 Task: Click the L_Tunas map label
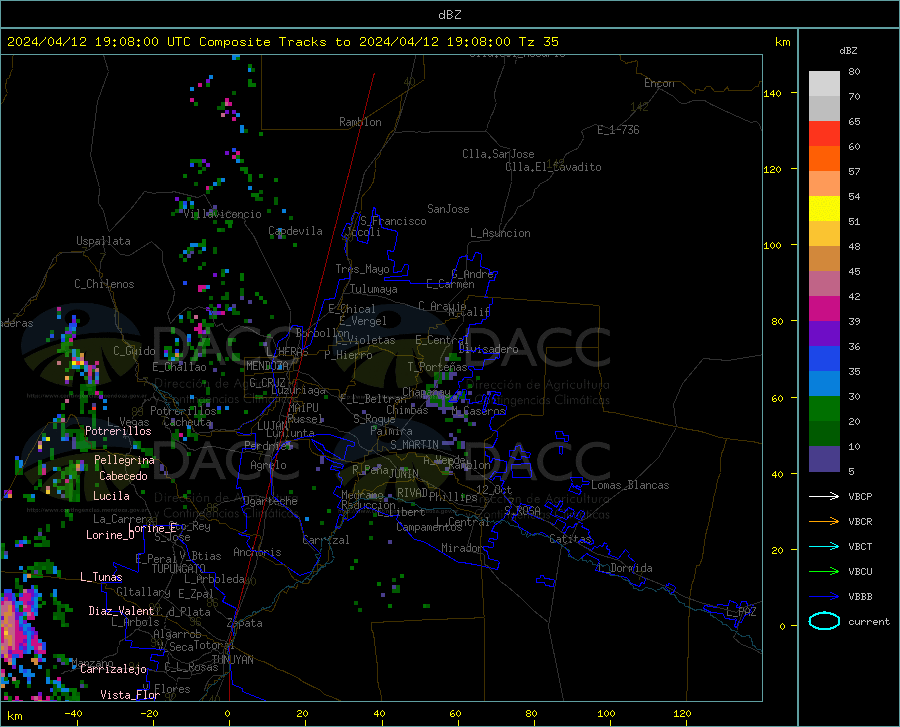101,577
